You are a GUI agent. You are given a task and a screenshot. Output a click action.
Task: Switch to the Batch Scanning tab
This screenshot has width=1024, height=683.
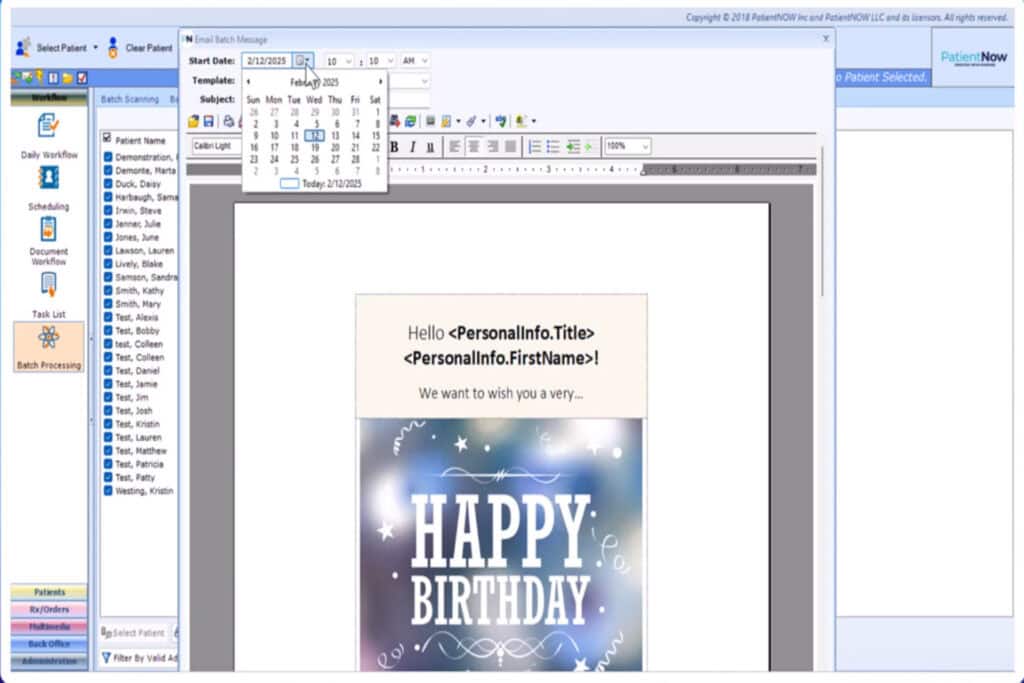[x=130, y=99]
